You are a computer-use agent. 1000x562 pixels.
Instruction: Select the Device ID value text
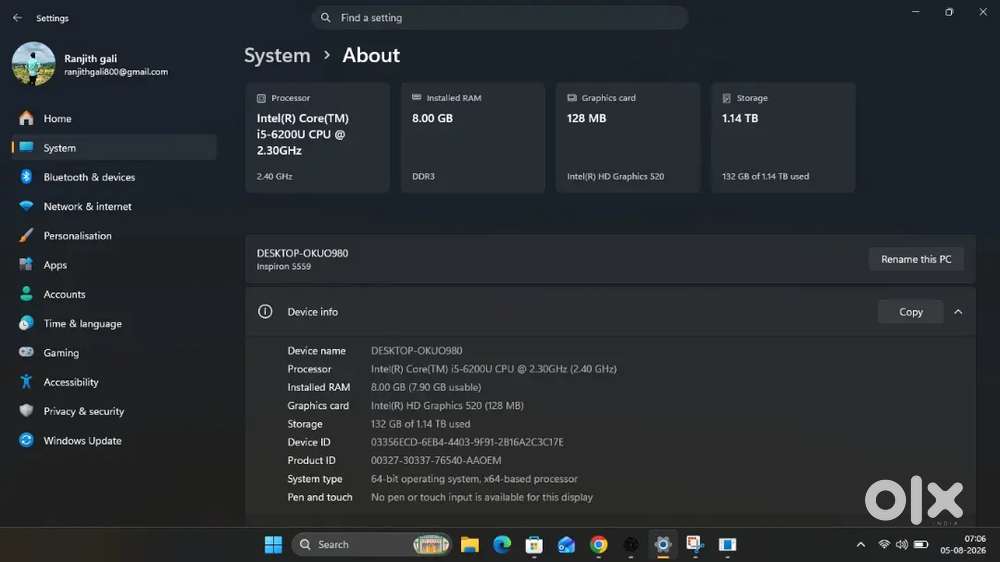coord(467,442)
